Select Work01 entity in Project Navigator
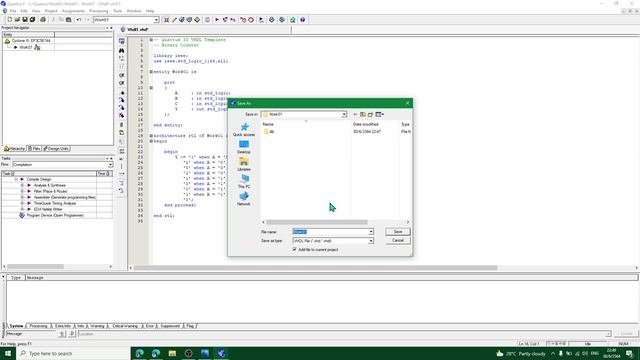The height and width of the screenshot is (360, 640). pyautogui.click(x=26, y=47)
